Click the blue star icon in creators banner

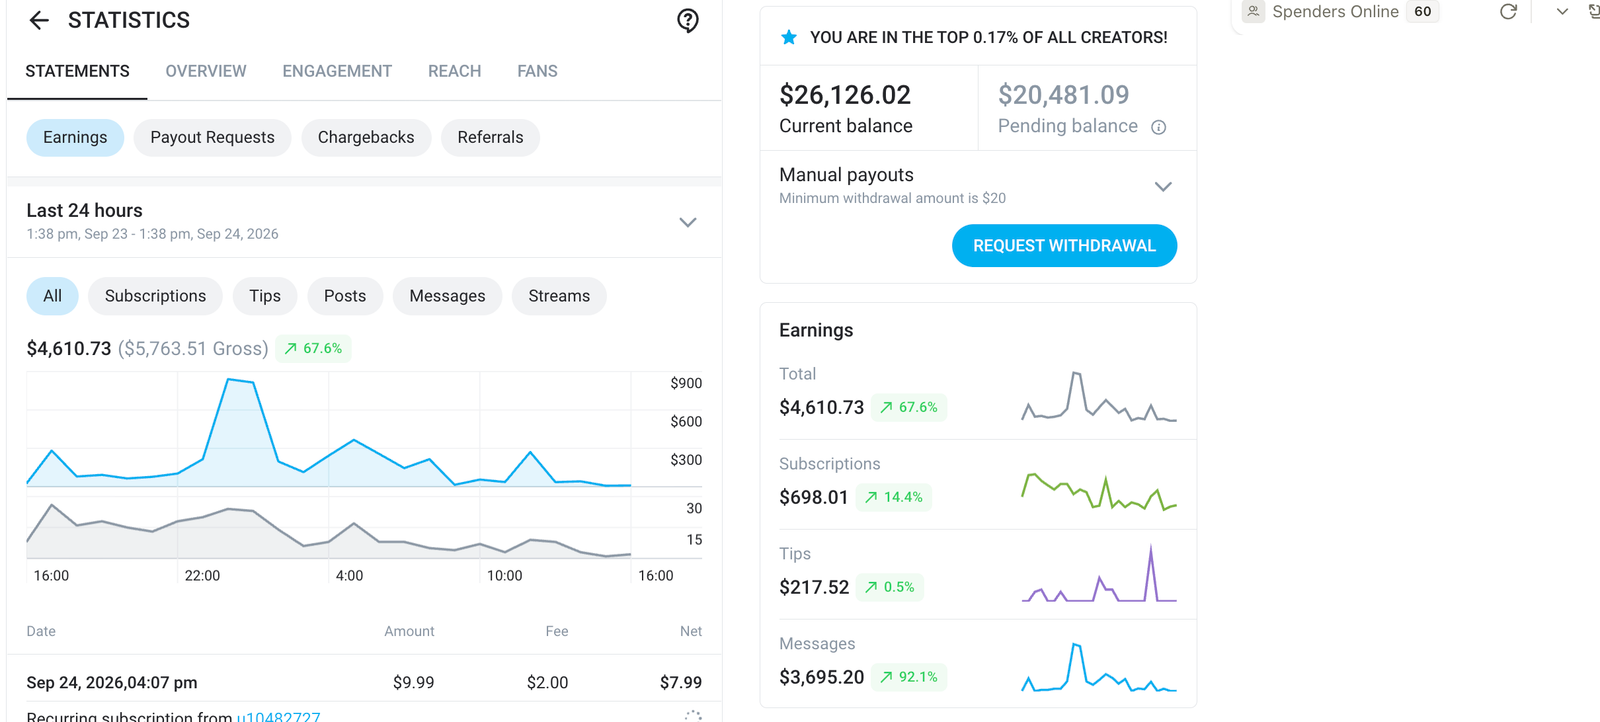(789, 37)
